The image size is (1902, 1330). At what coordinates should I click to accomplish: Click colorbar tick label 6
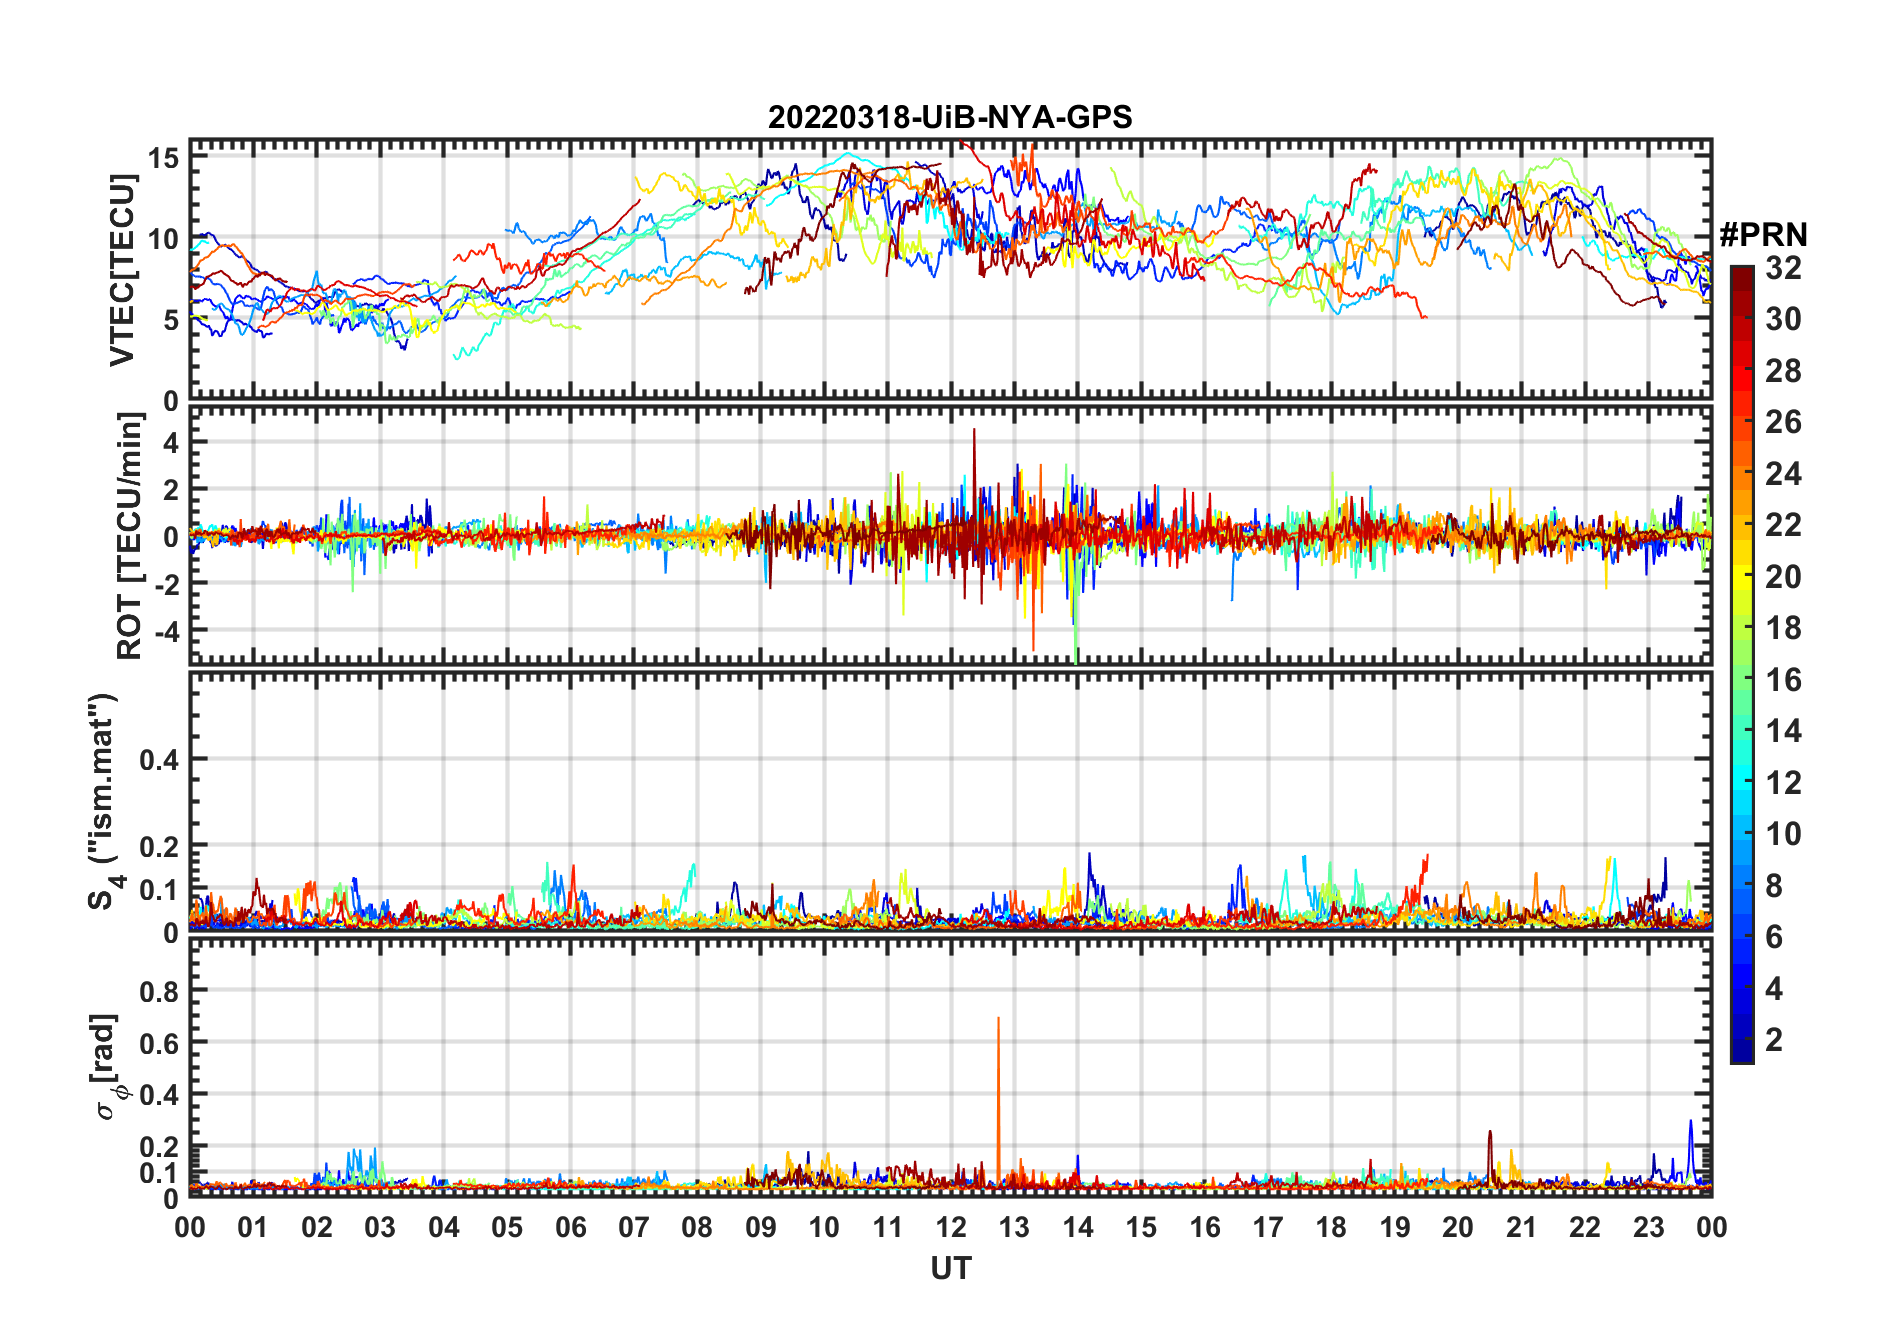click(1774, 937)
